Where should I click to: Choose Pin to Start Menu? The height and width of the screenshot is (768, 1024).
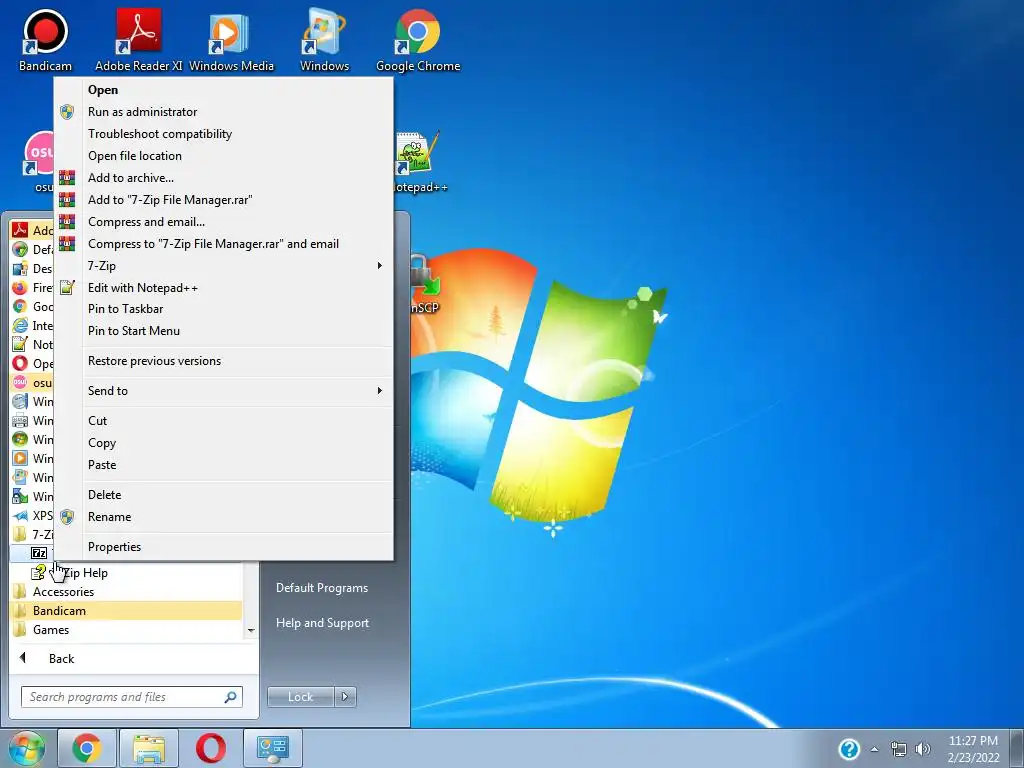point(223,331)
